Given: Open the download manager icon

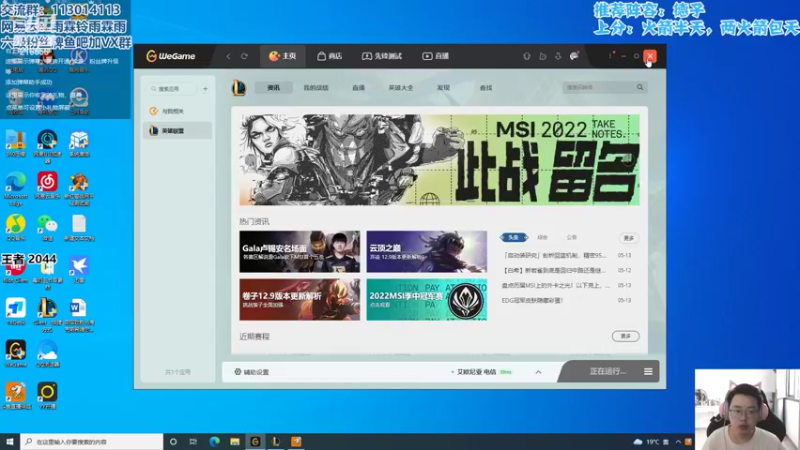Looking at the screenshot, I should point(558,56).
